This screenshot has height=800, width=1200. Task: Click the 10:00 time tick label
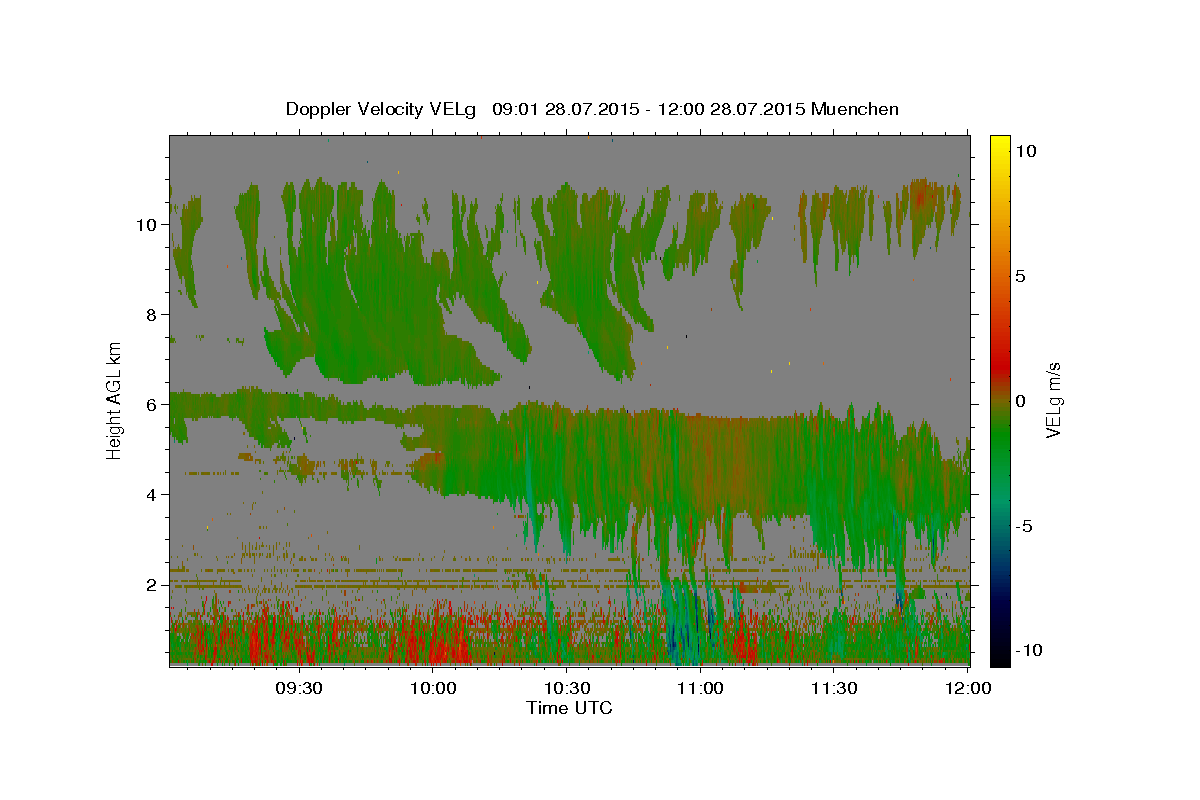pos(433,688)
